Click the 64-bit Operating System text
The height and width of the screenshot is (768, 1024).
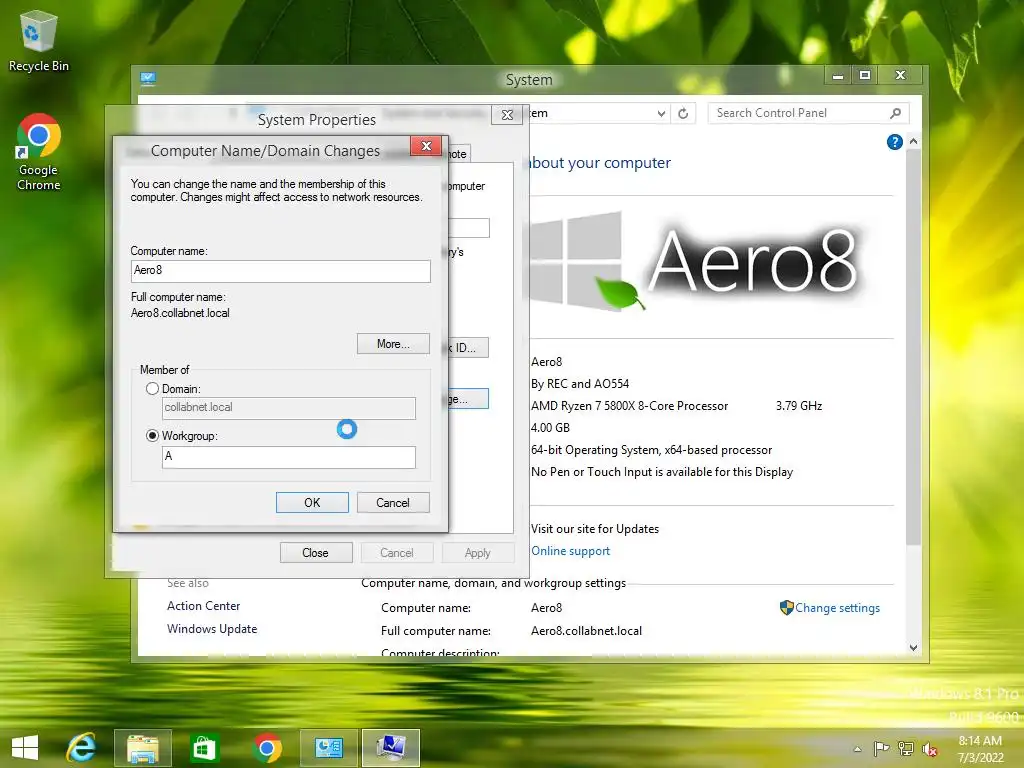(x=651, y=450)
